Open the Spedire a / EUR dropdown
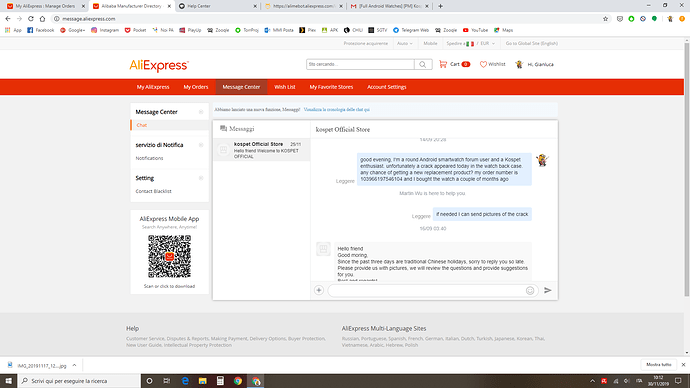This screenshot has width=690, height=388. tap(470, 44)
